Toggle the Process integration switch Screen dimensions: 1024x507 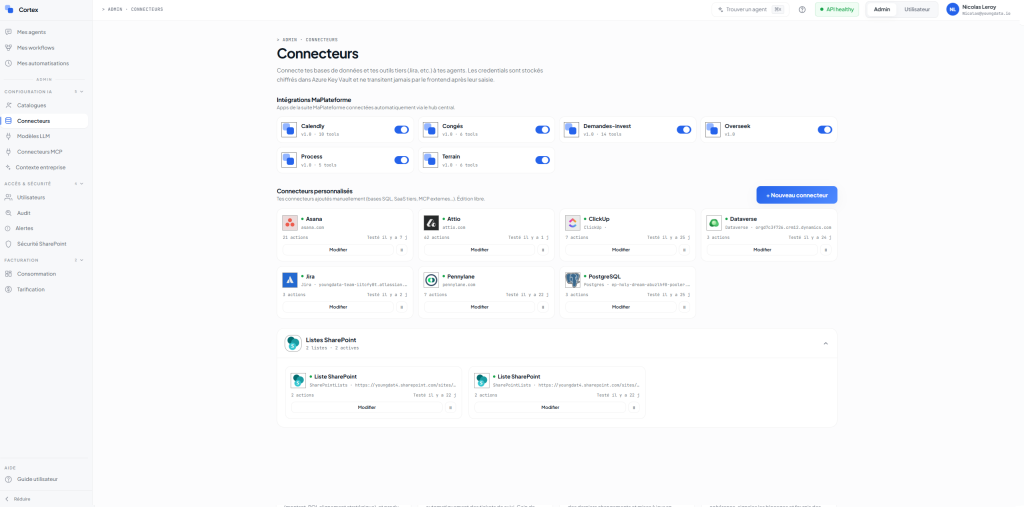coord(401,160)
